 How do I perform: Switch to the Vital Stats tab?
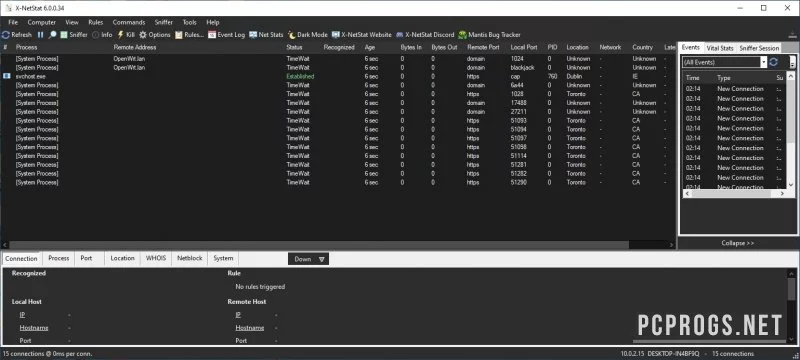tap(720, 48)
